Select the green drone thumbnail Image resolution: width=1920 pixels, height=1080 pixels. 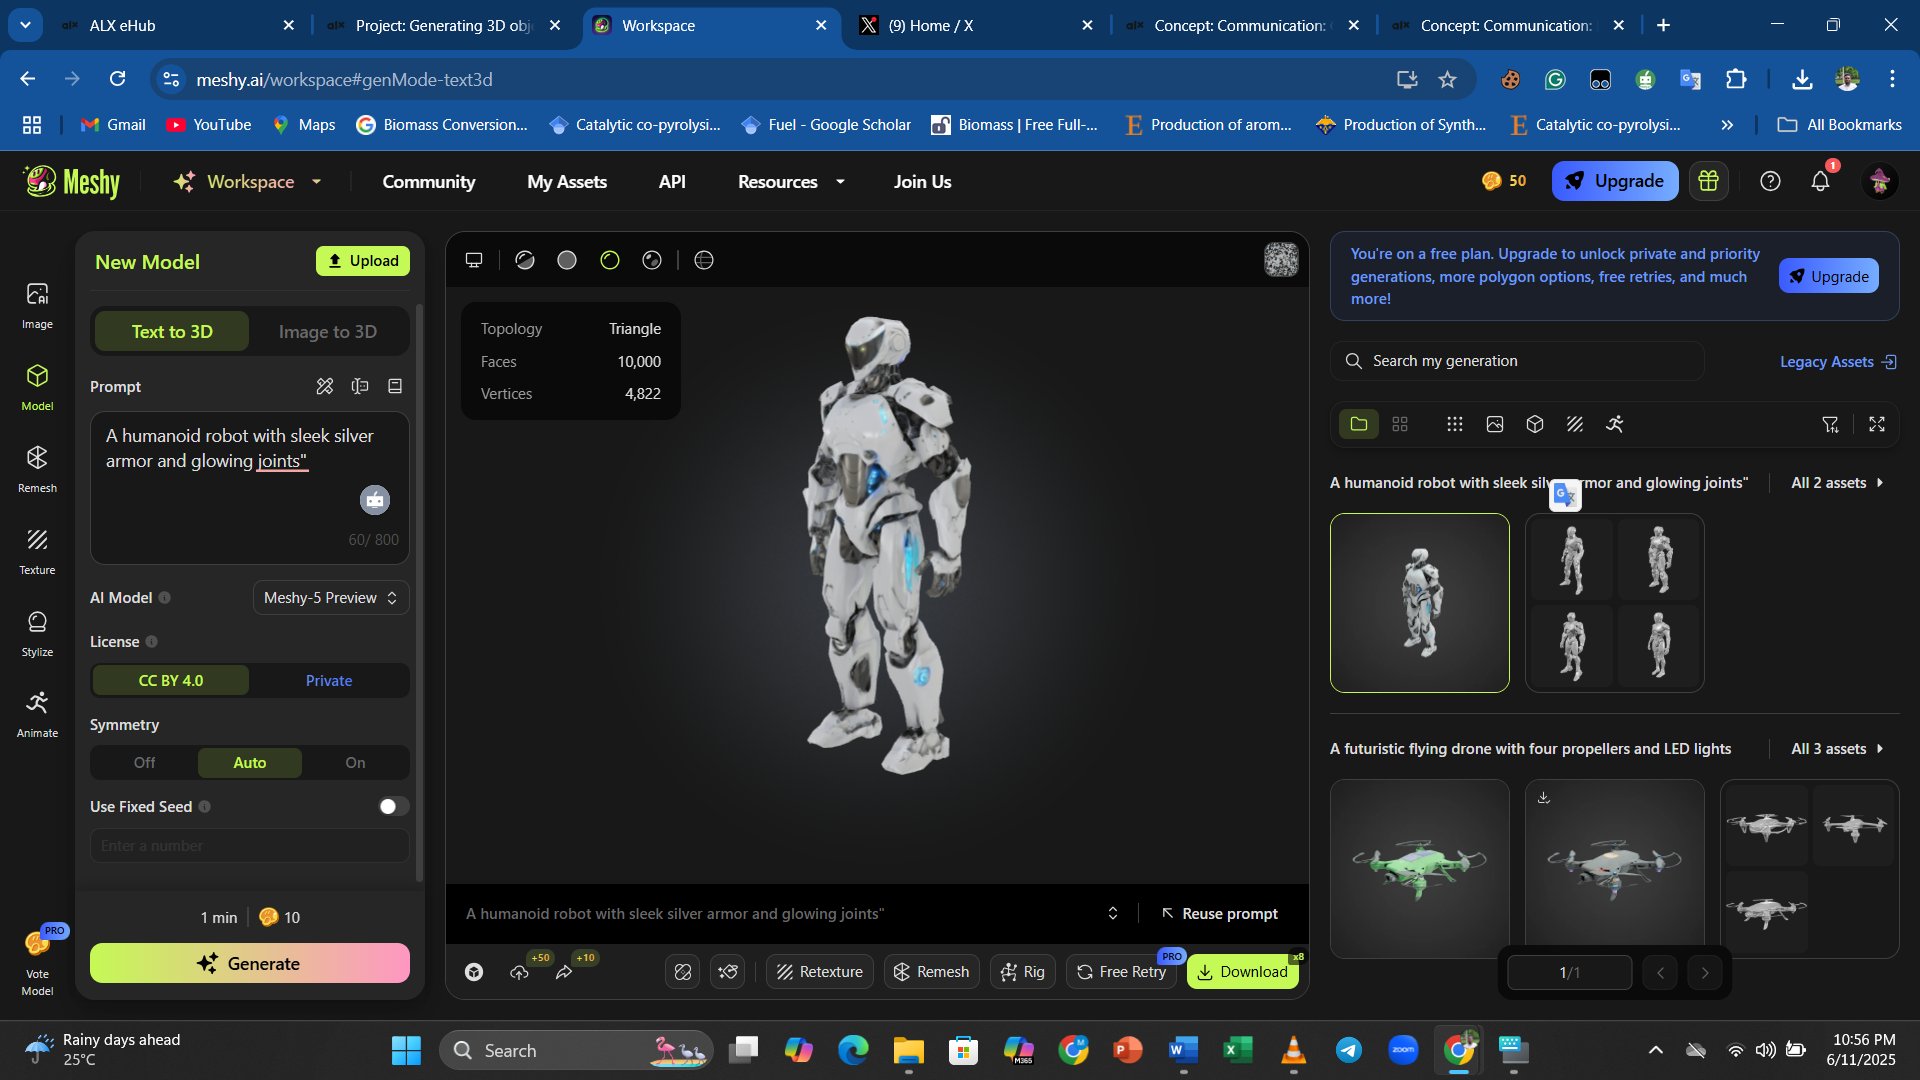pos(1419,868)
